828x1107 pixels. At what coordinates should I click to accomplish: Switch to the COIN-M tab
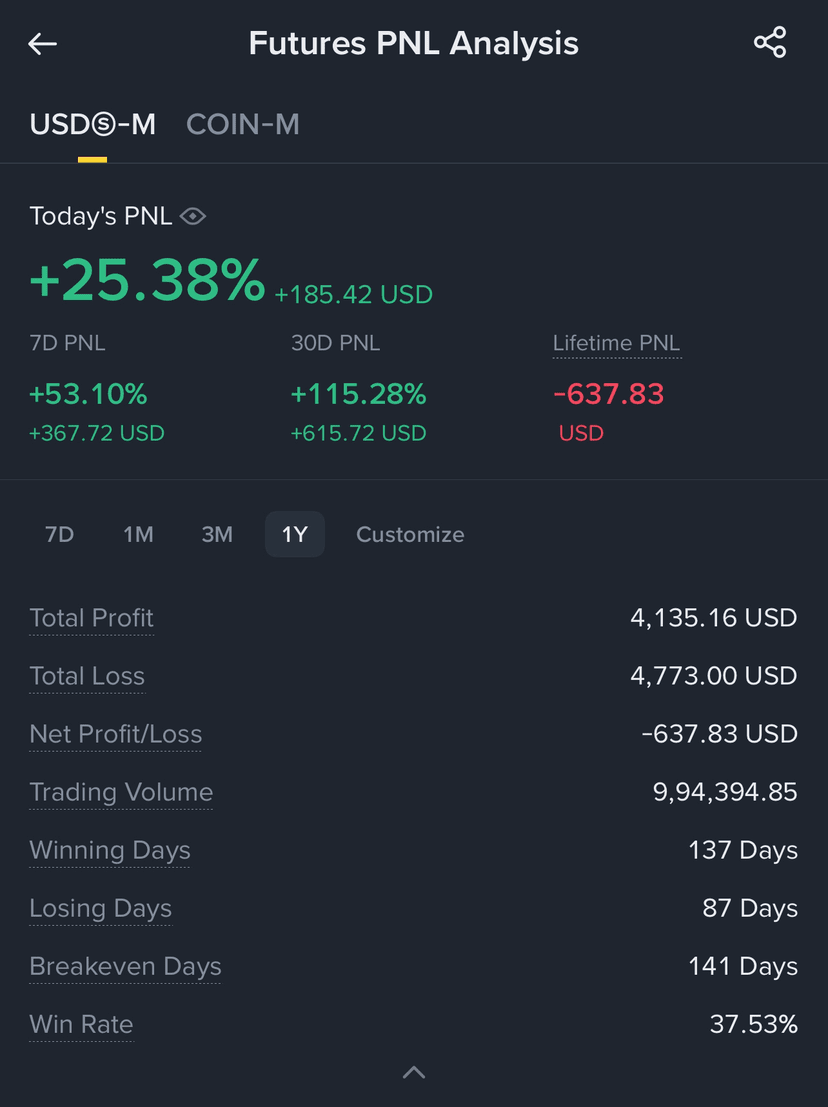pos(243,124)
